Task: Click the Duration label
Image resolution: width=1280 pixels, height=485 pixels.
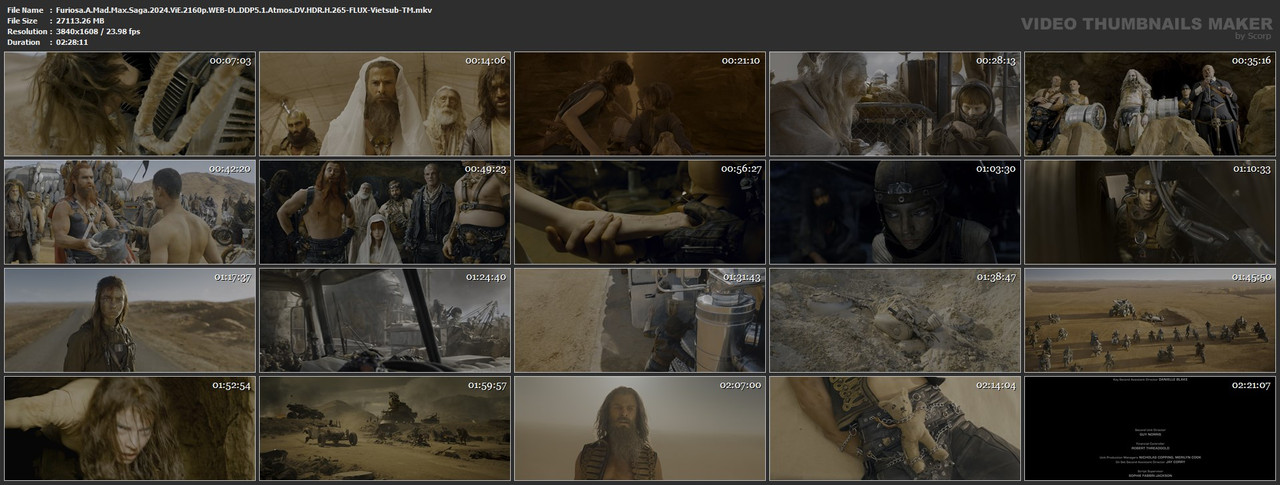Action: pyautogui.click(x=23, y=42)
